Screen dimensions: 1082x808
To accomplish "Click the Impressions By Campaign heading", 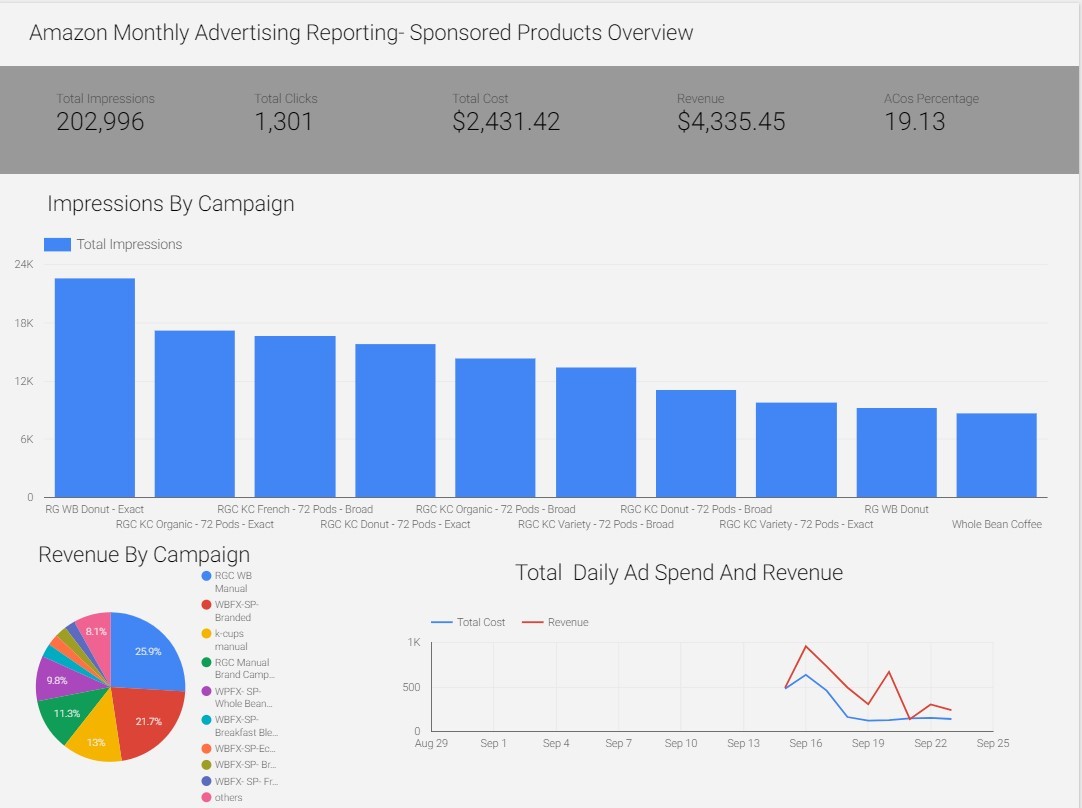I will coord(170,204).
